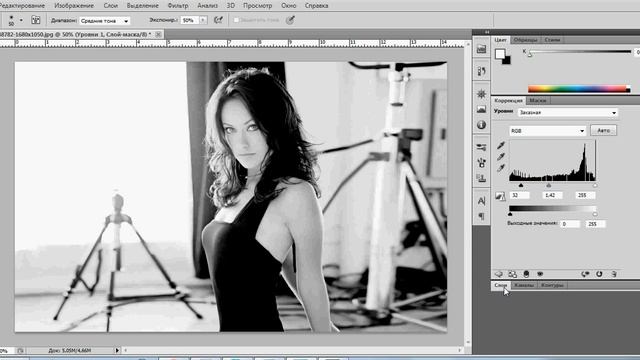Open the Brushes panel icon in the dock
Viewport: 640px width, 360px height.
click(x=482, y=163)
